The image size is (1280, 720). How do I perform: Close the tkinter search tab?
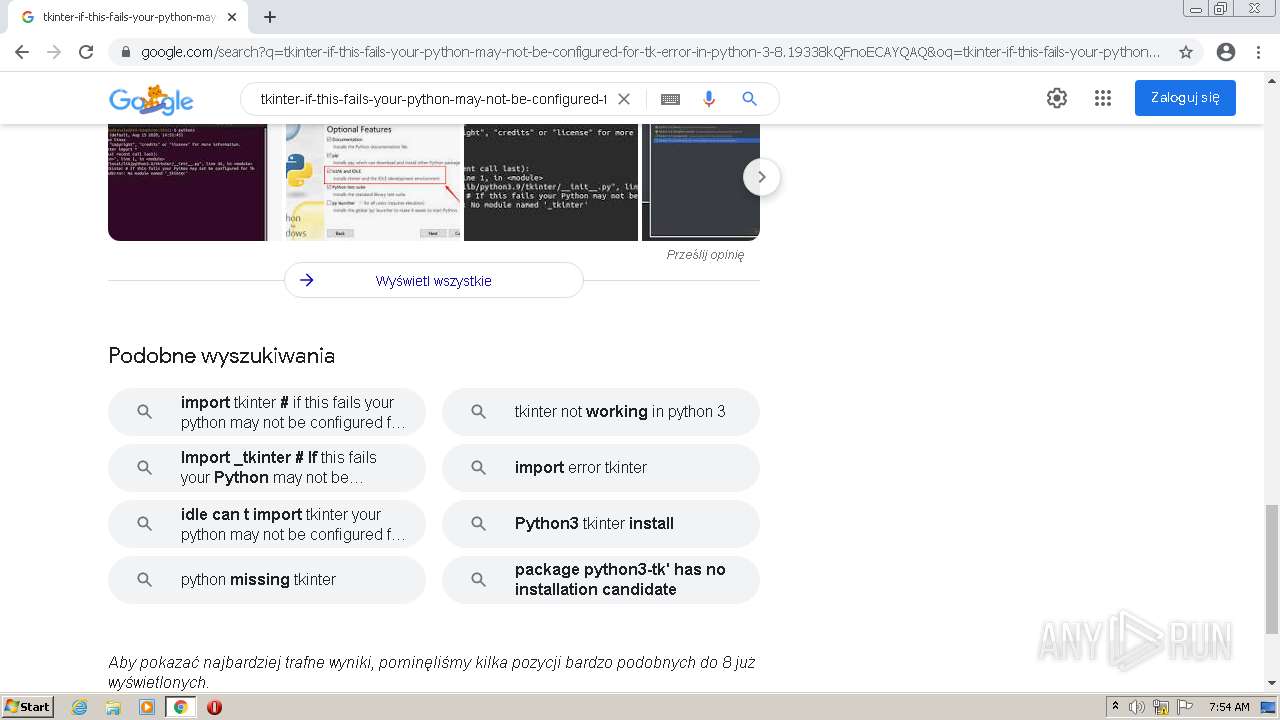[x=232, y=17]
